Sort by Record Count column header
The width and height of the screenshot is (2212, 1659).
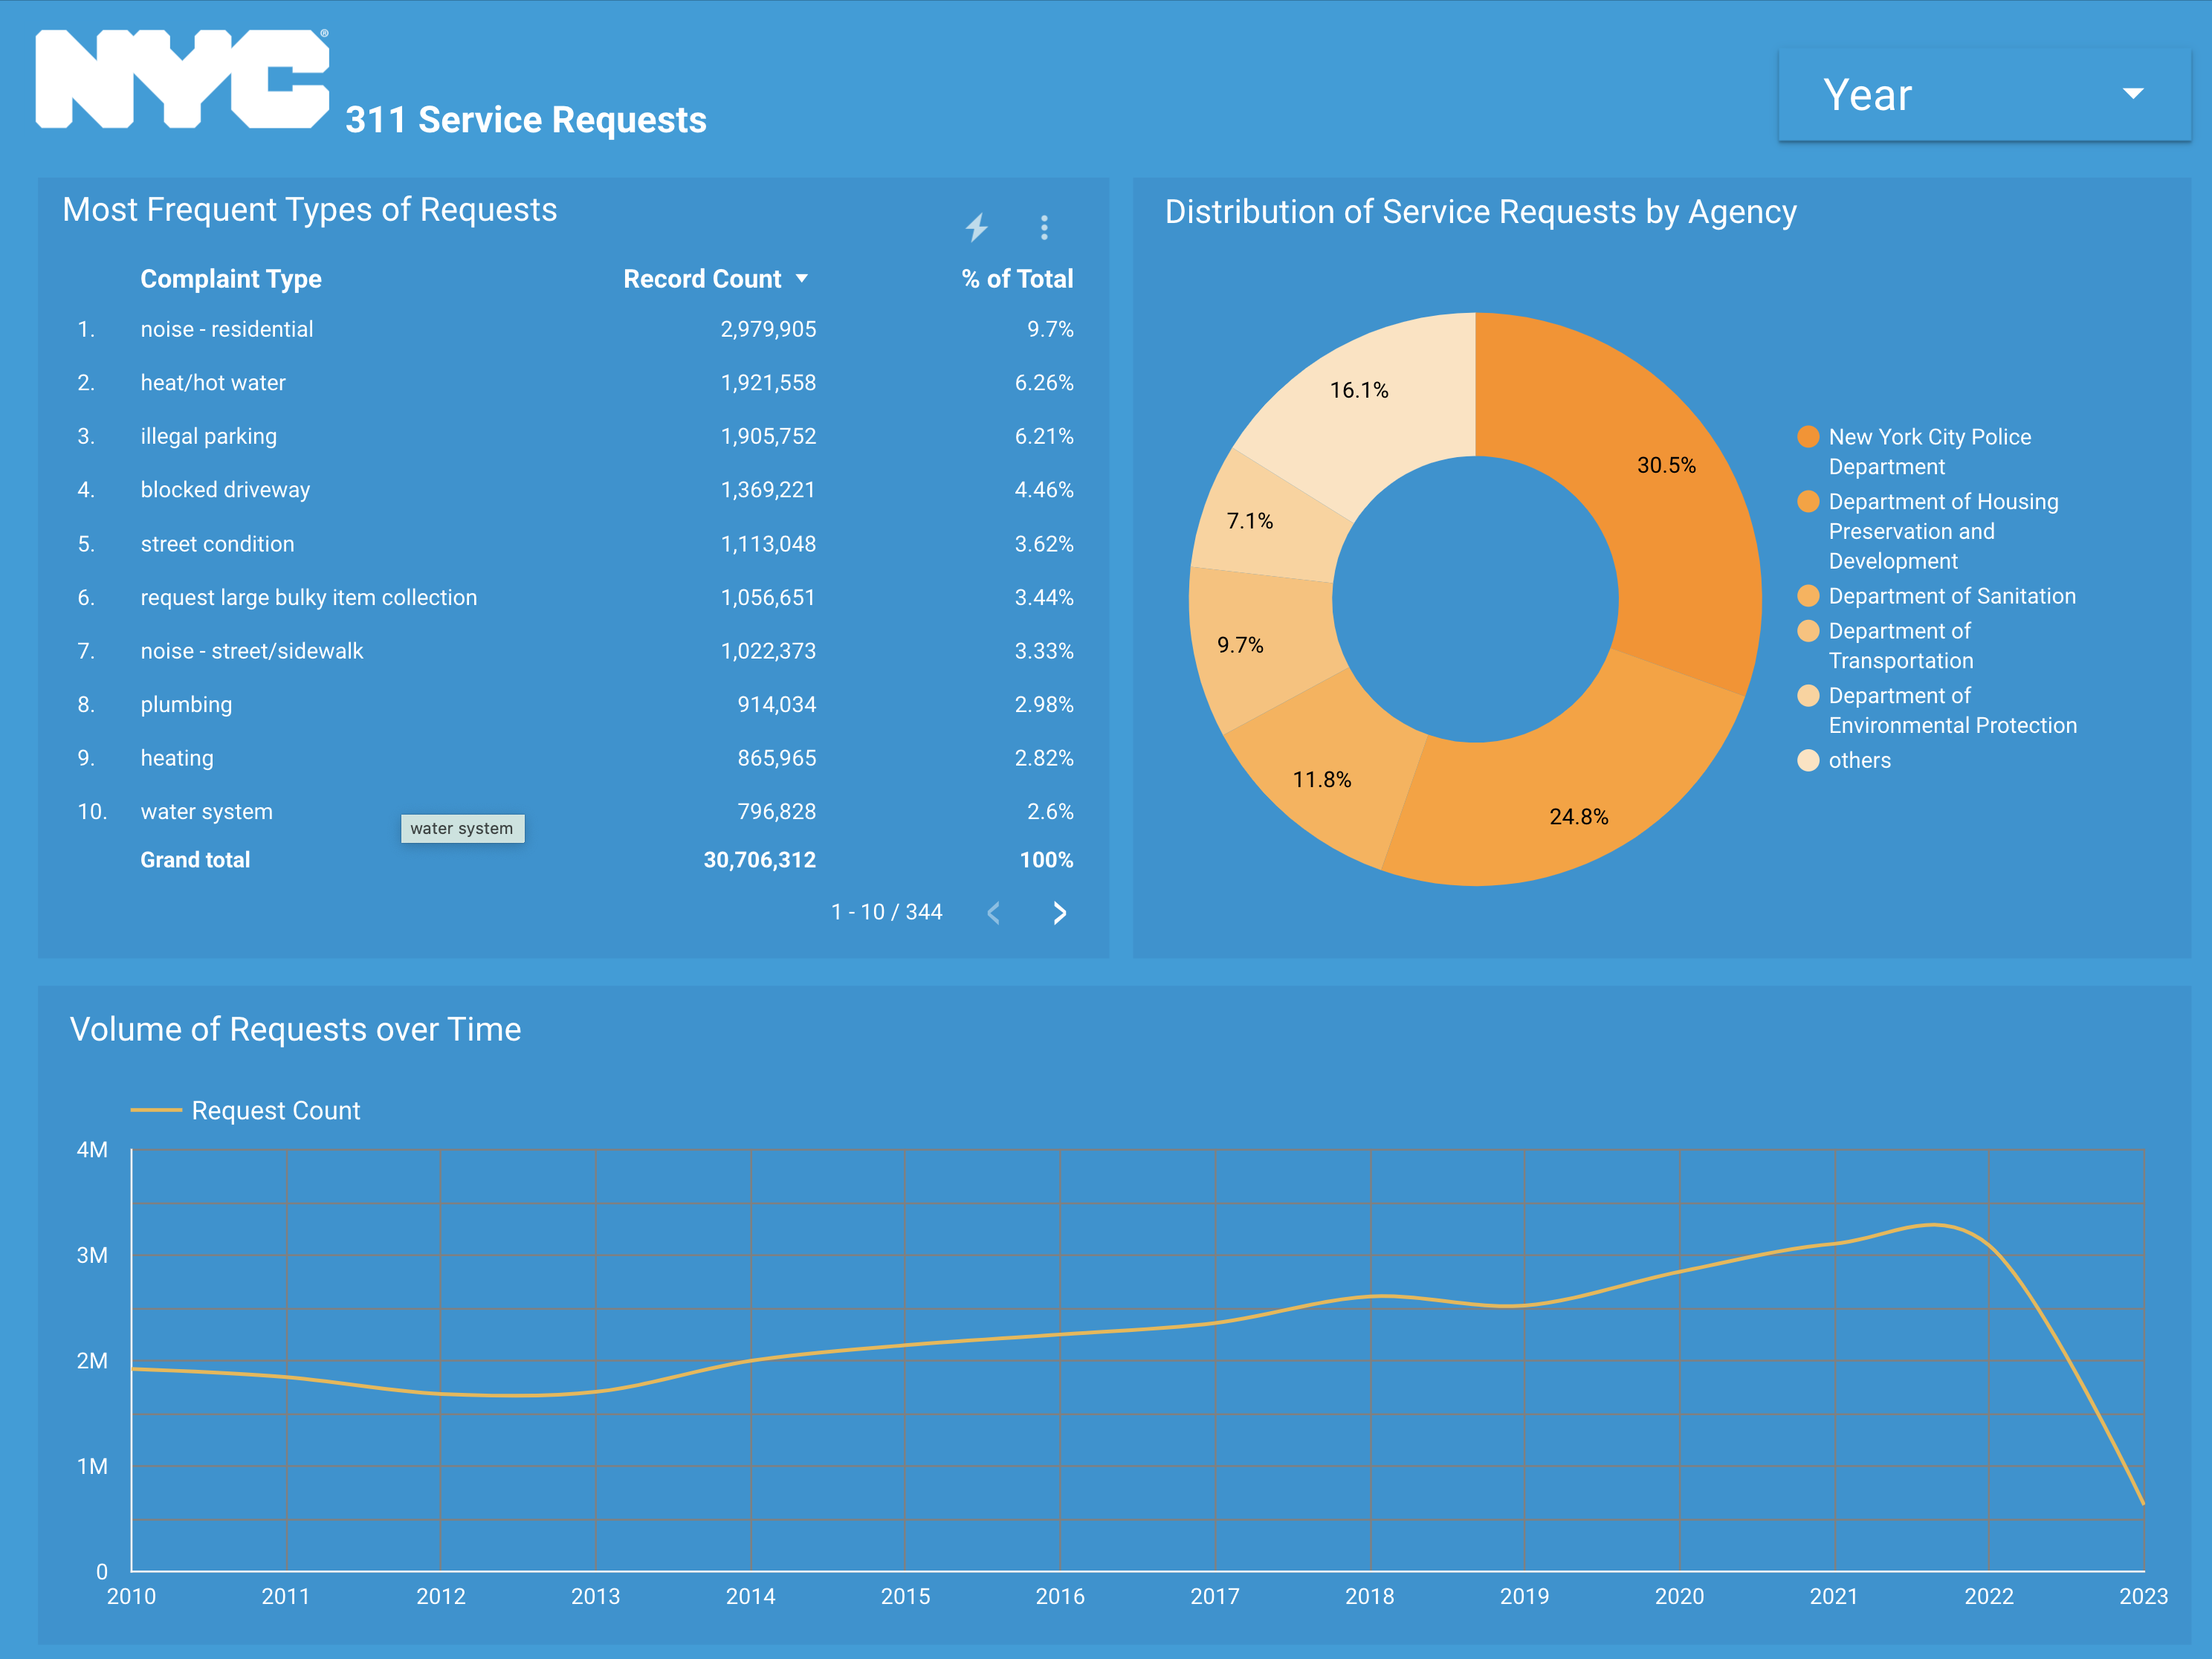point(714,279)
